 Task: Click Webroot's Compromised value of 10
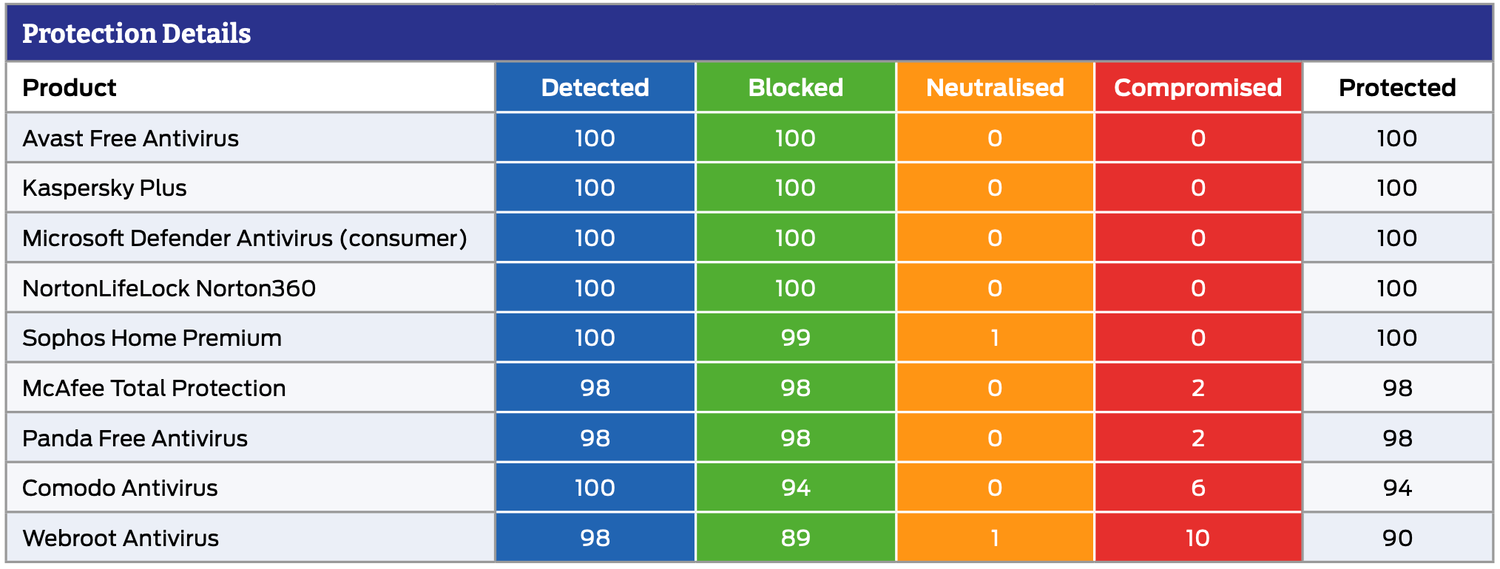(1198, 538)
